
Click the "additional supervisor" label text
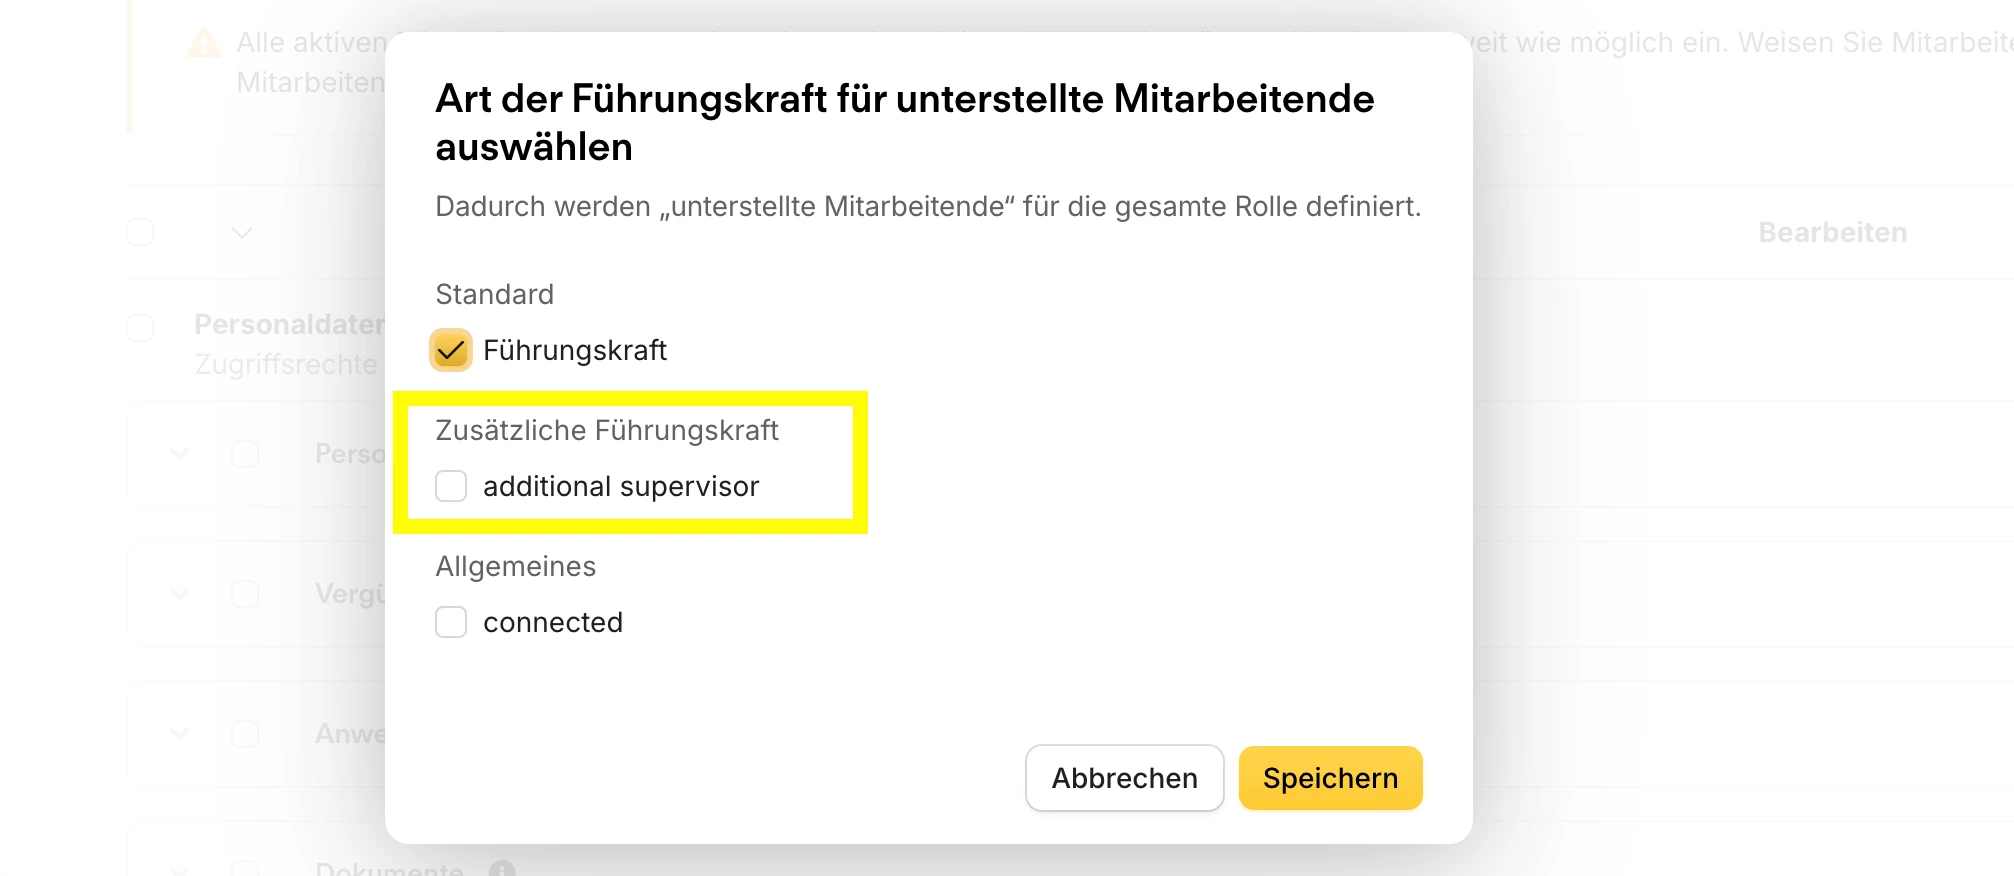(x=621, y=486)
